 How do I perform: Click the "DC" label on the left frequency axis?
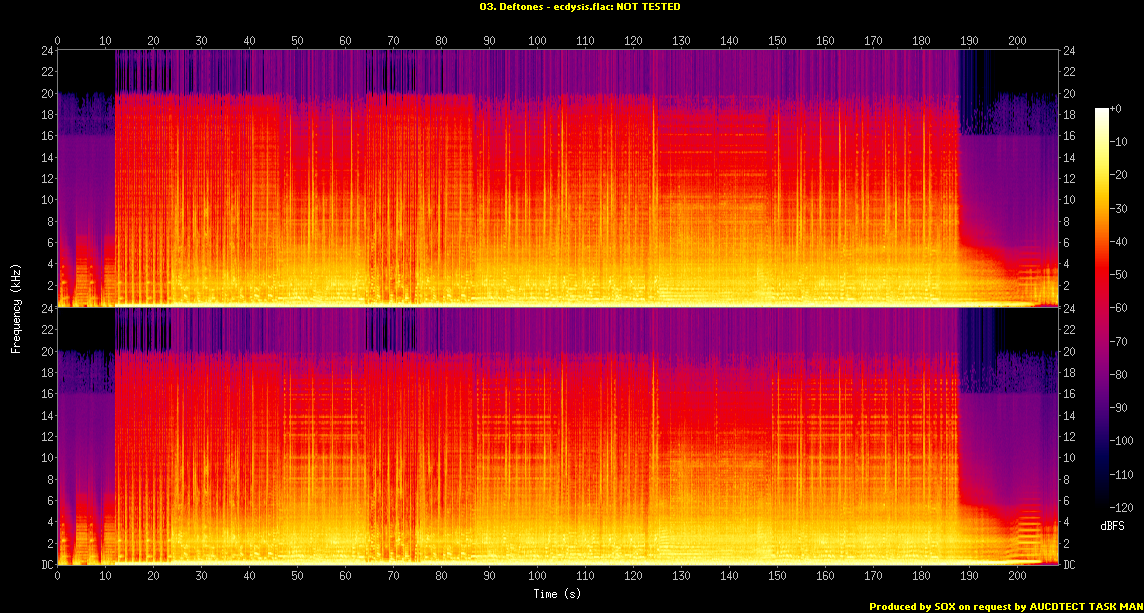tap(46, 565)
